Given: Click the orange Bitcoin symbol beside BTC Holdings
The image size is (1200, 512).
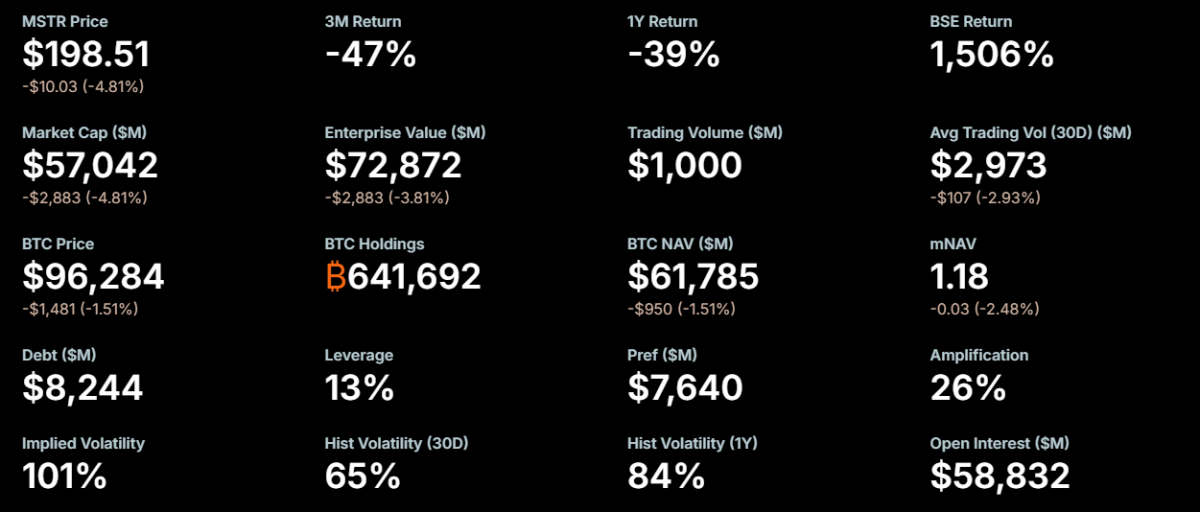Looking at the screenshot, I should (x=336, y=276).
